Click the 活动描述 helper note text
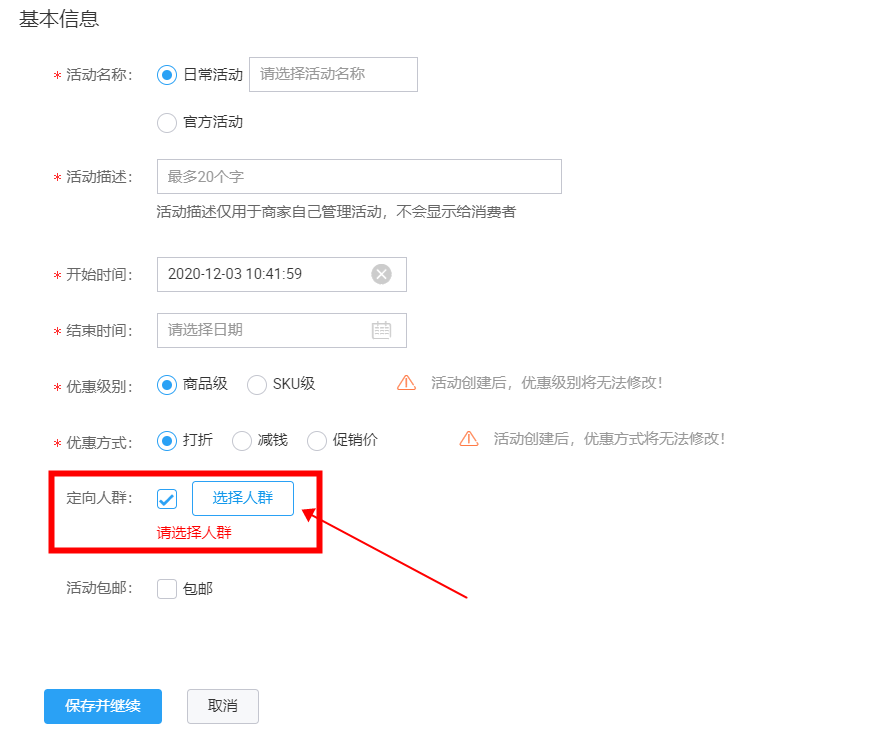The height and width of the screenshot is (746, 894). click(336, 212)
